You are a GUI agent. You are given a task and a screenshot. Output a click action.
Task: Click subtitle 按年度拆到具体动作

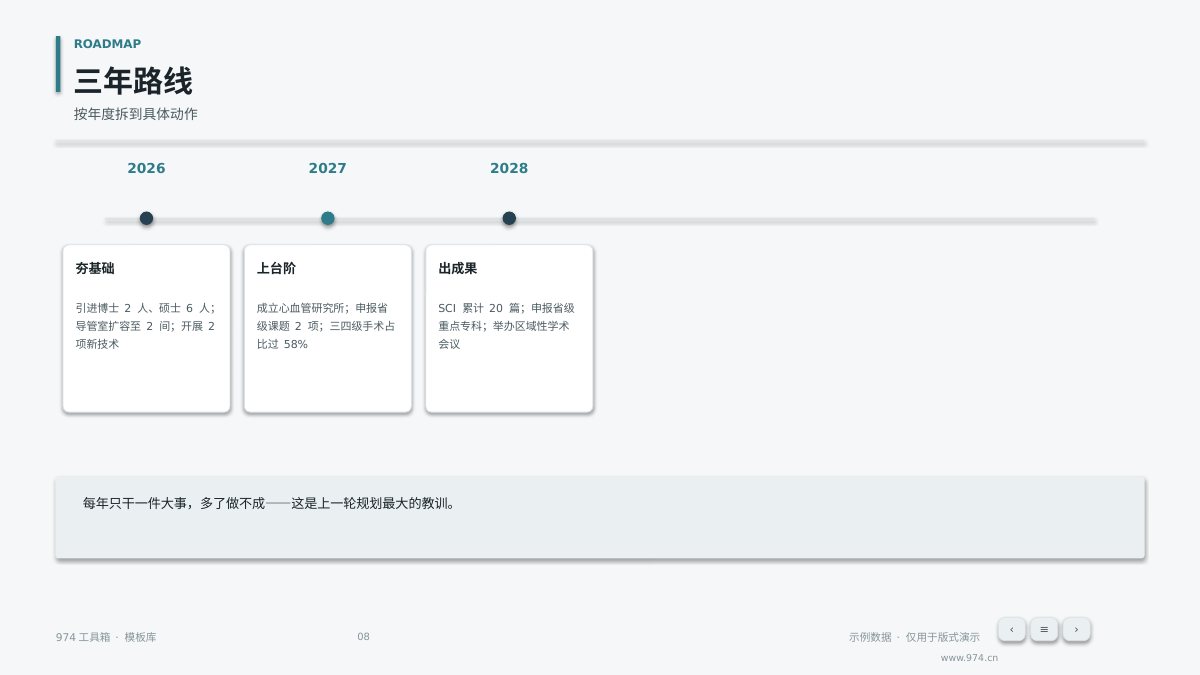(136, 114)
